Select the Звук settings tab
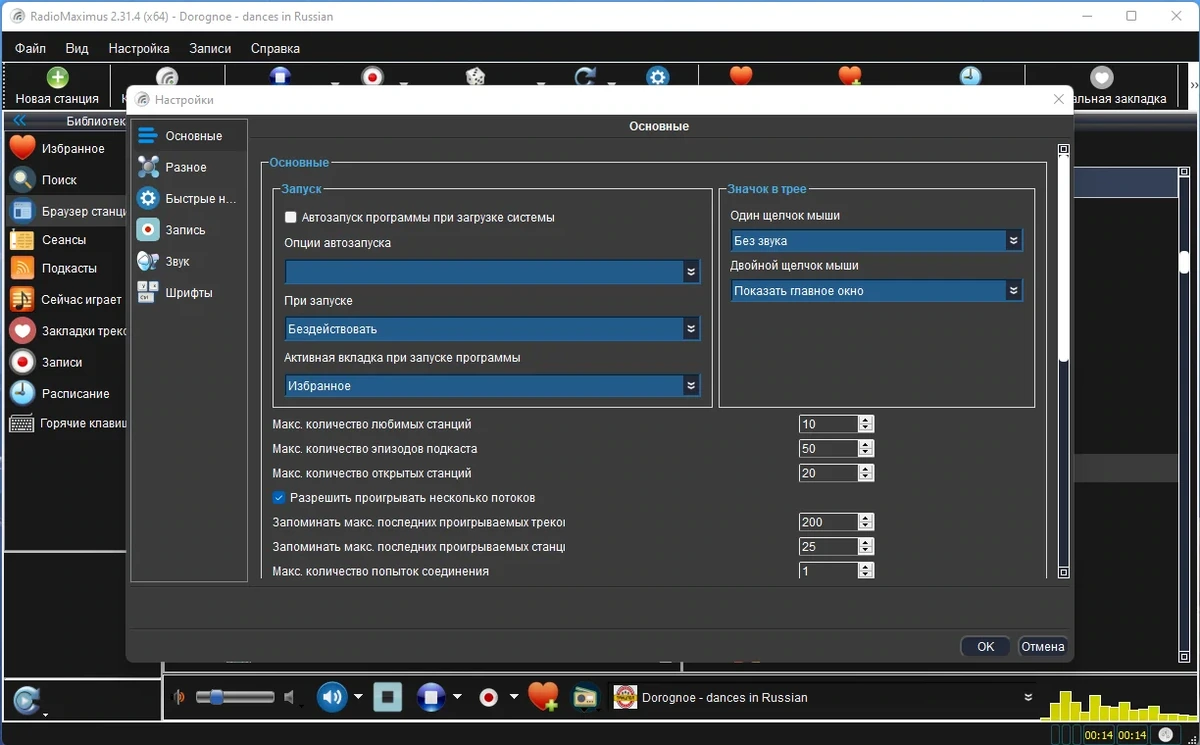 pyautogui.click(x=189, y=261)
